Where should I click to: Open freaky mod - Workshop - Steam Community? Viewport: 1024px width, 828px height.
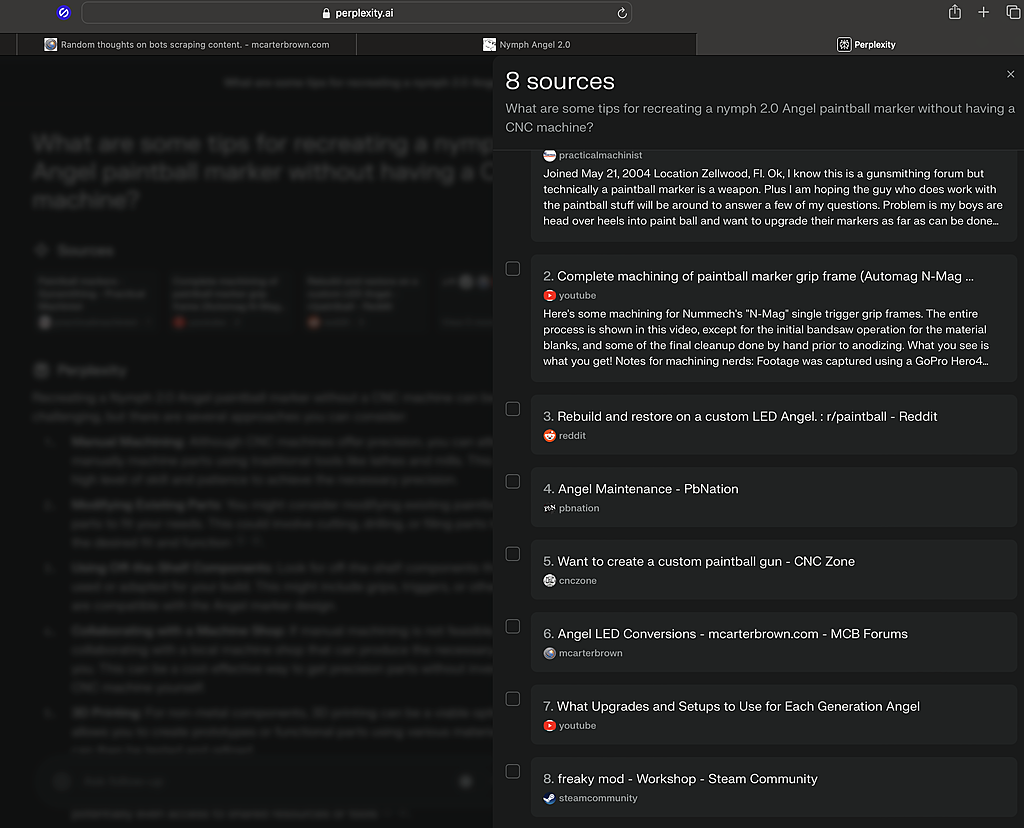(680, 779)
